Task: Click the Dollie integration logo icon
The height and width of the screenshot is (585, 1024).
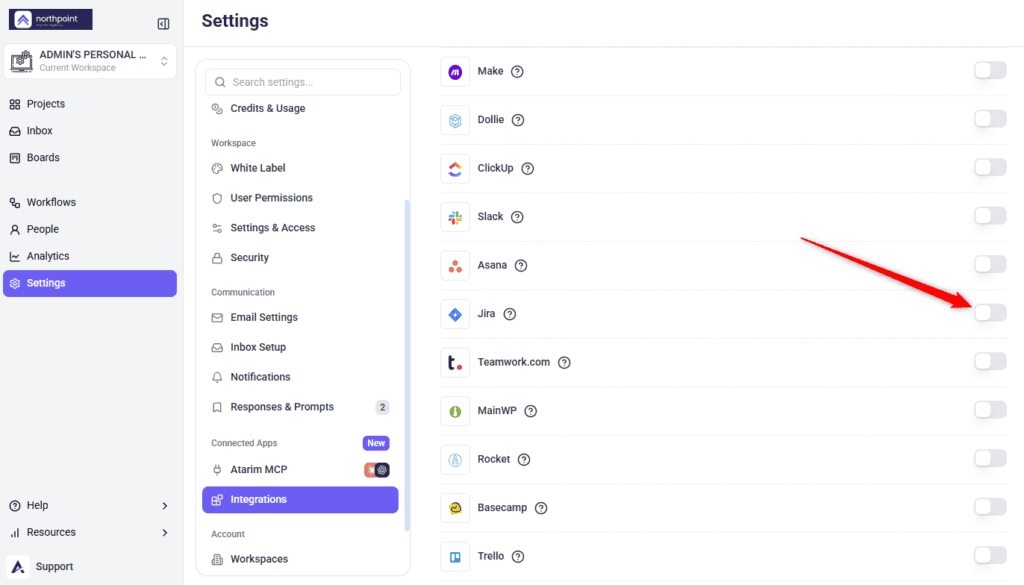Action: 455,120
